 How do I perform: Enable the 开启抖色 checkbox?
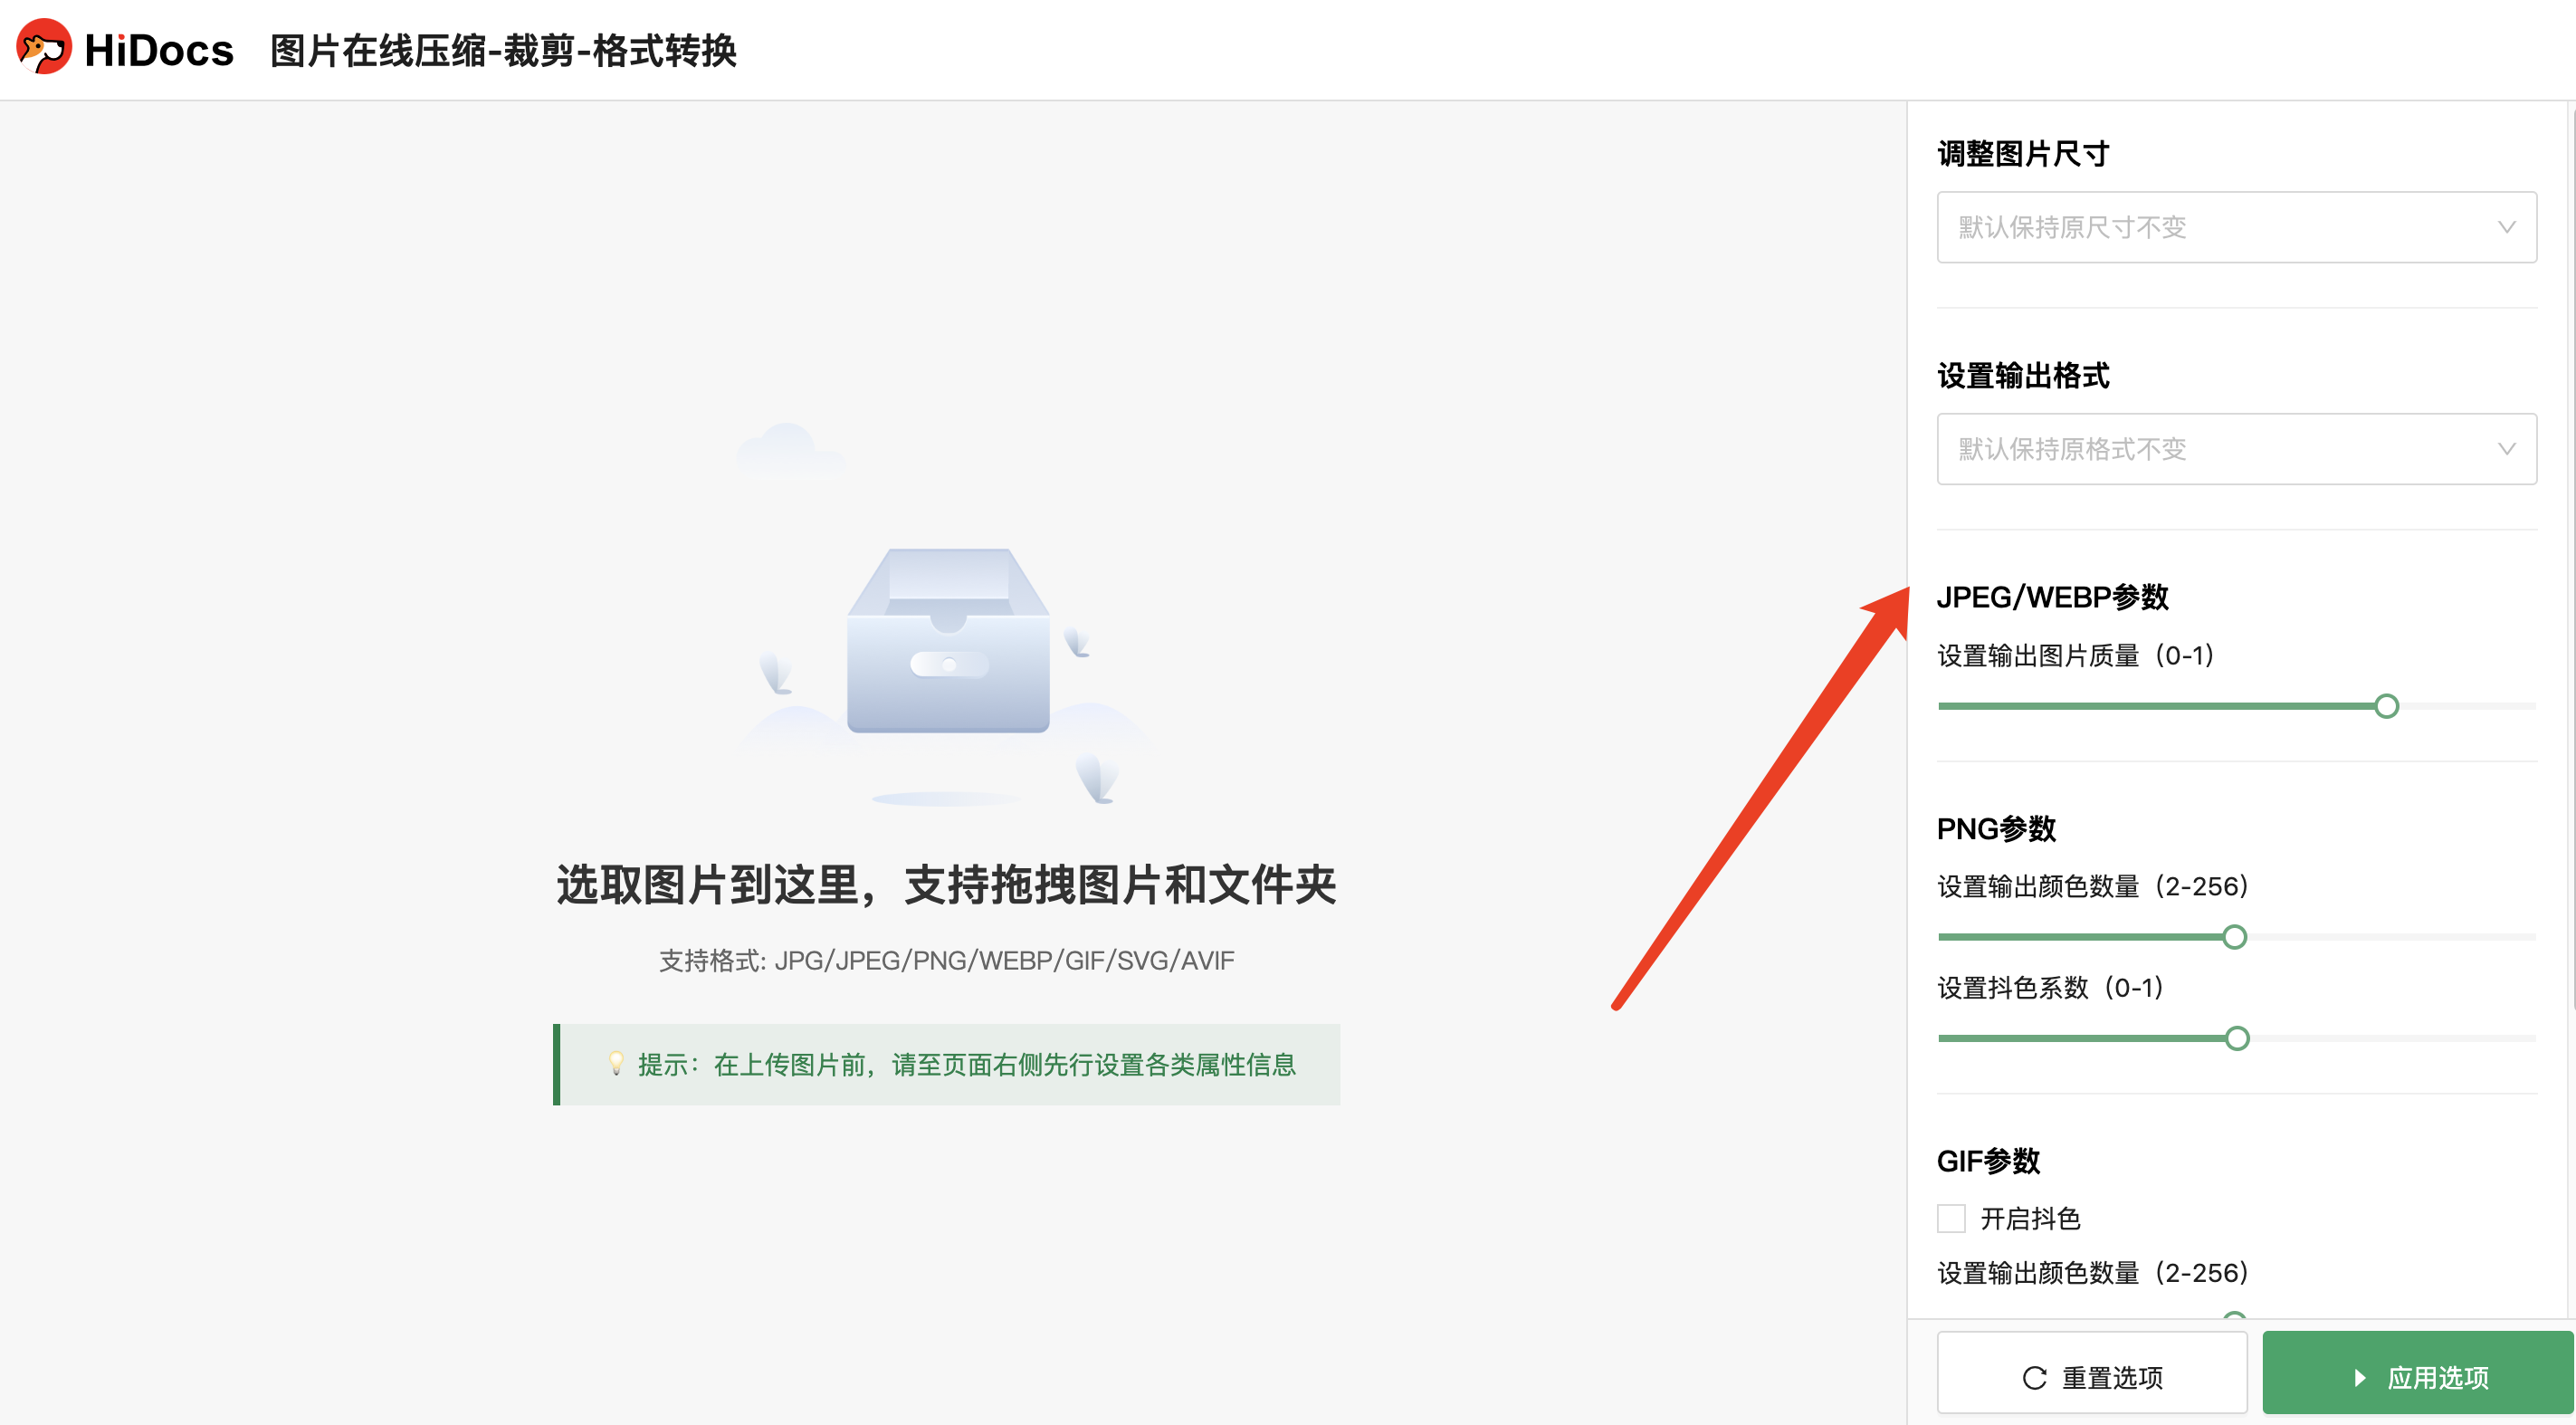pos(1951,1218)
